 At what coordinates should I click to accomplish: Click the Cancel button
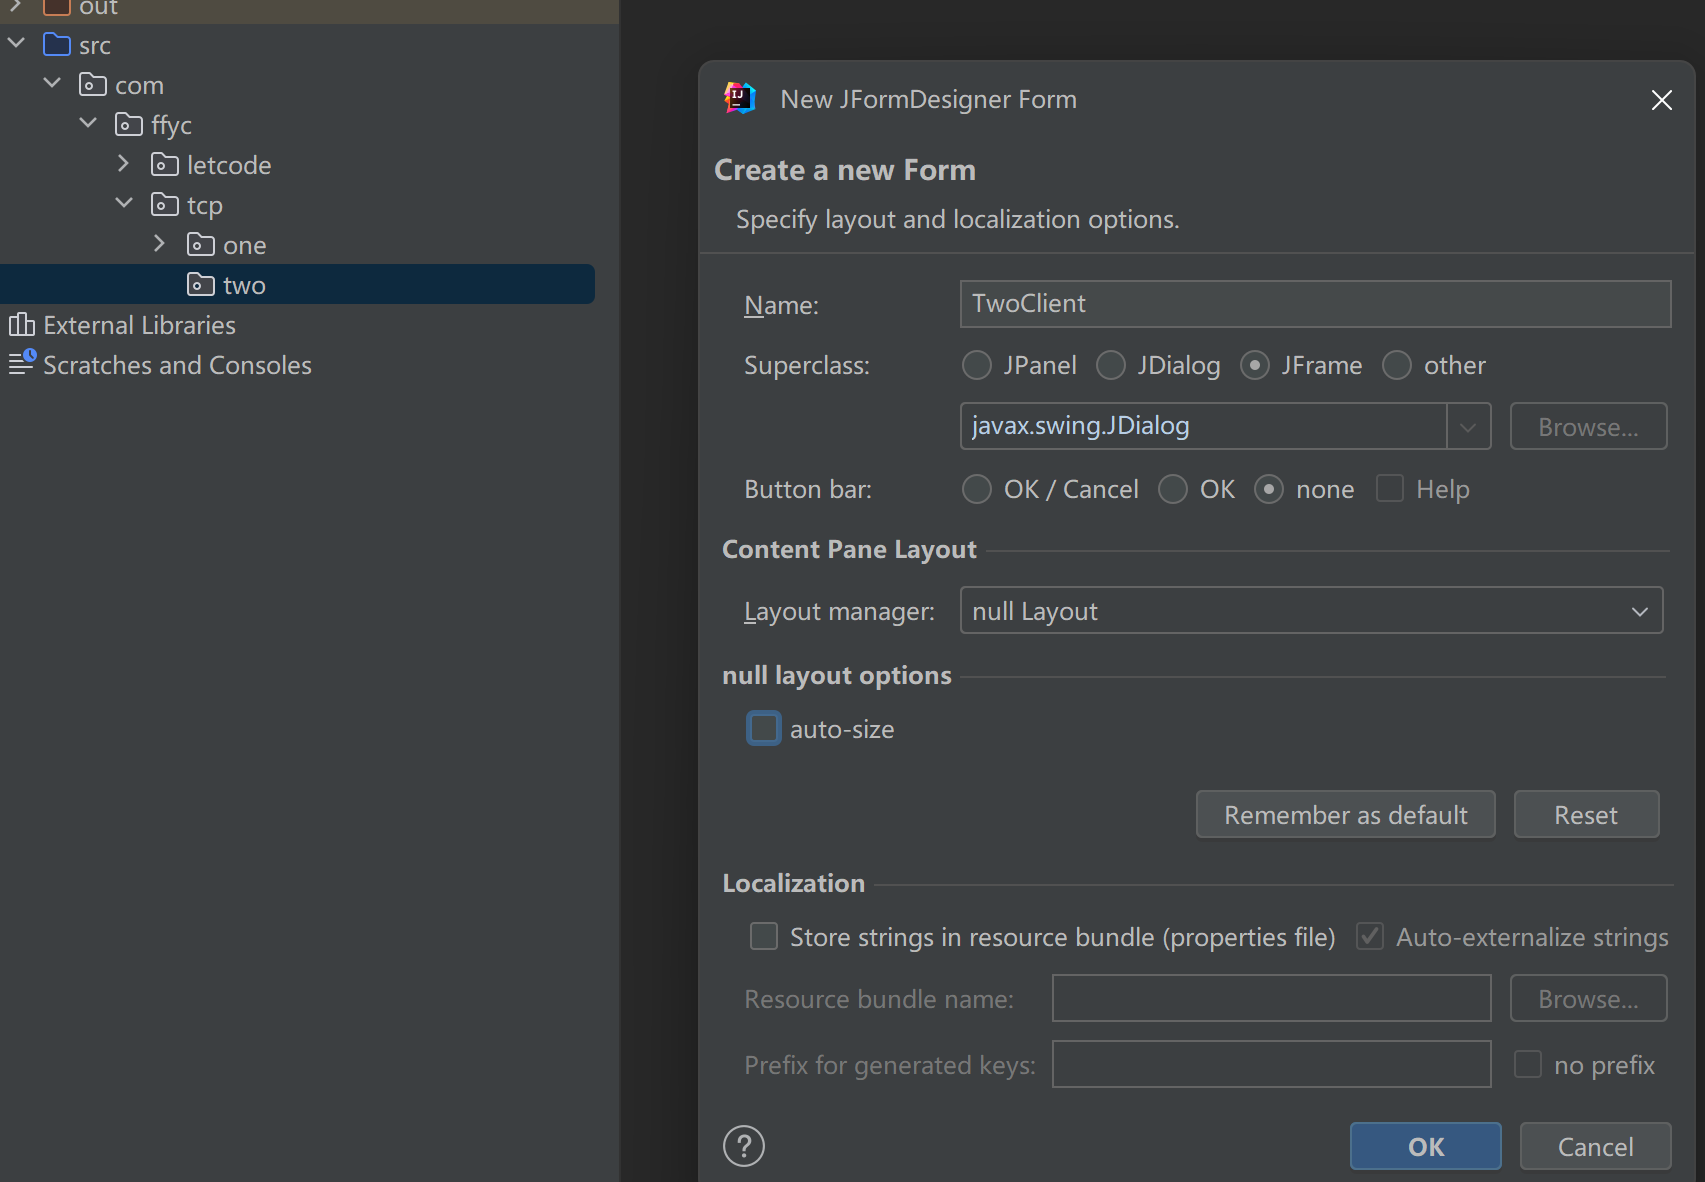1595,1146
